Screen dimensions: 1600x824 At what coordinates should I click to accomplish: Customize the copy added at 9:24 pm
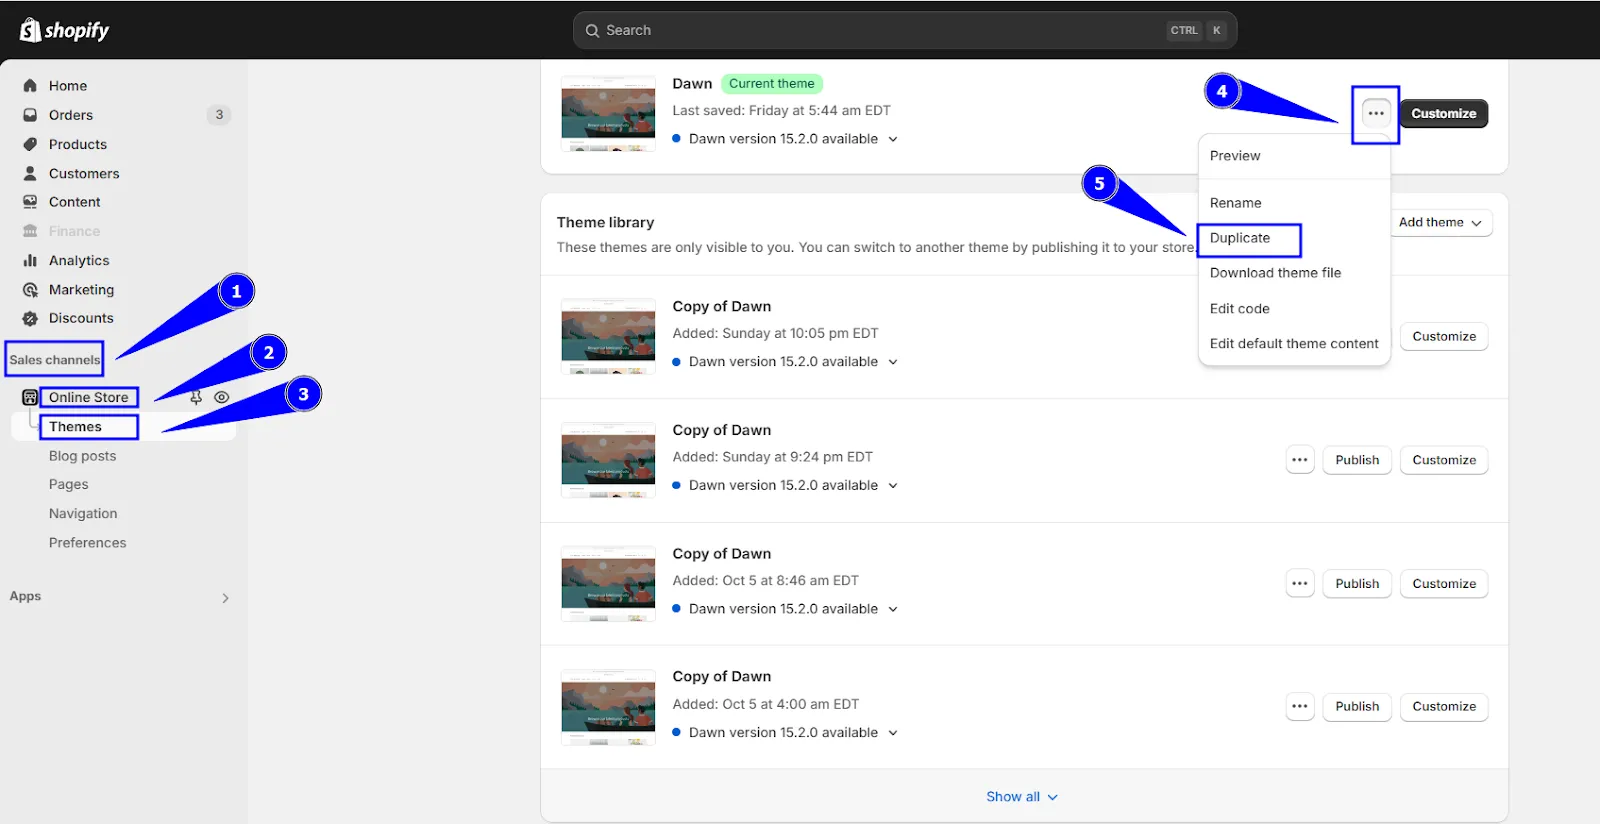pyautogui.click(x=1444, y=460)
